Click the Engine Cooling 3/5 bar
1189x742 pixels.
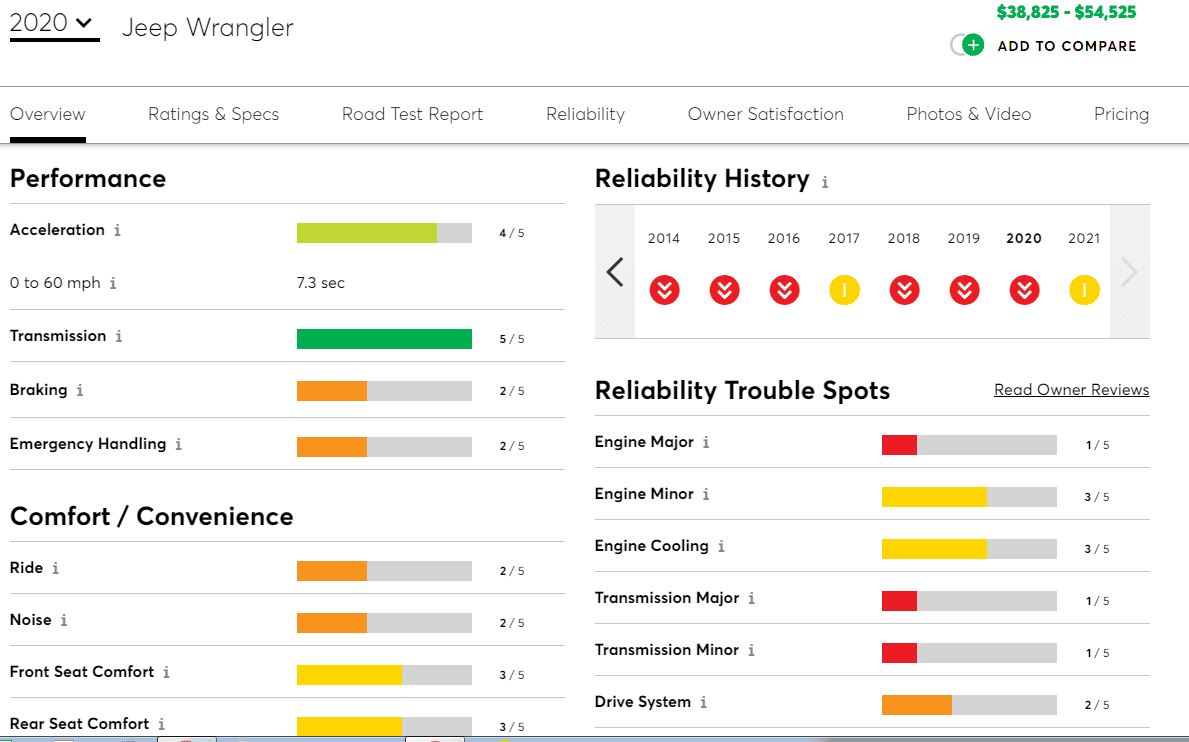coord(969,549)
